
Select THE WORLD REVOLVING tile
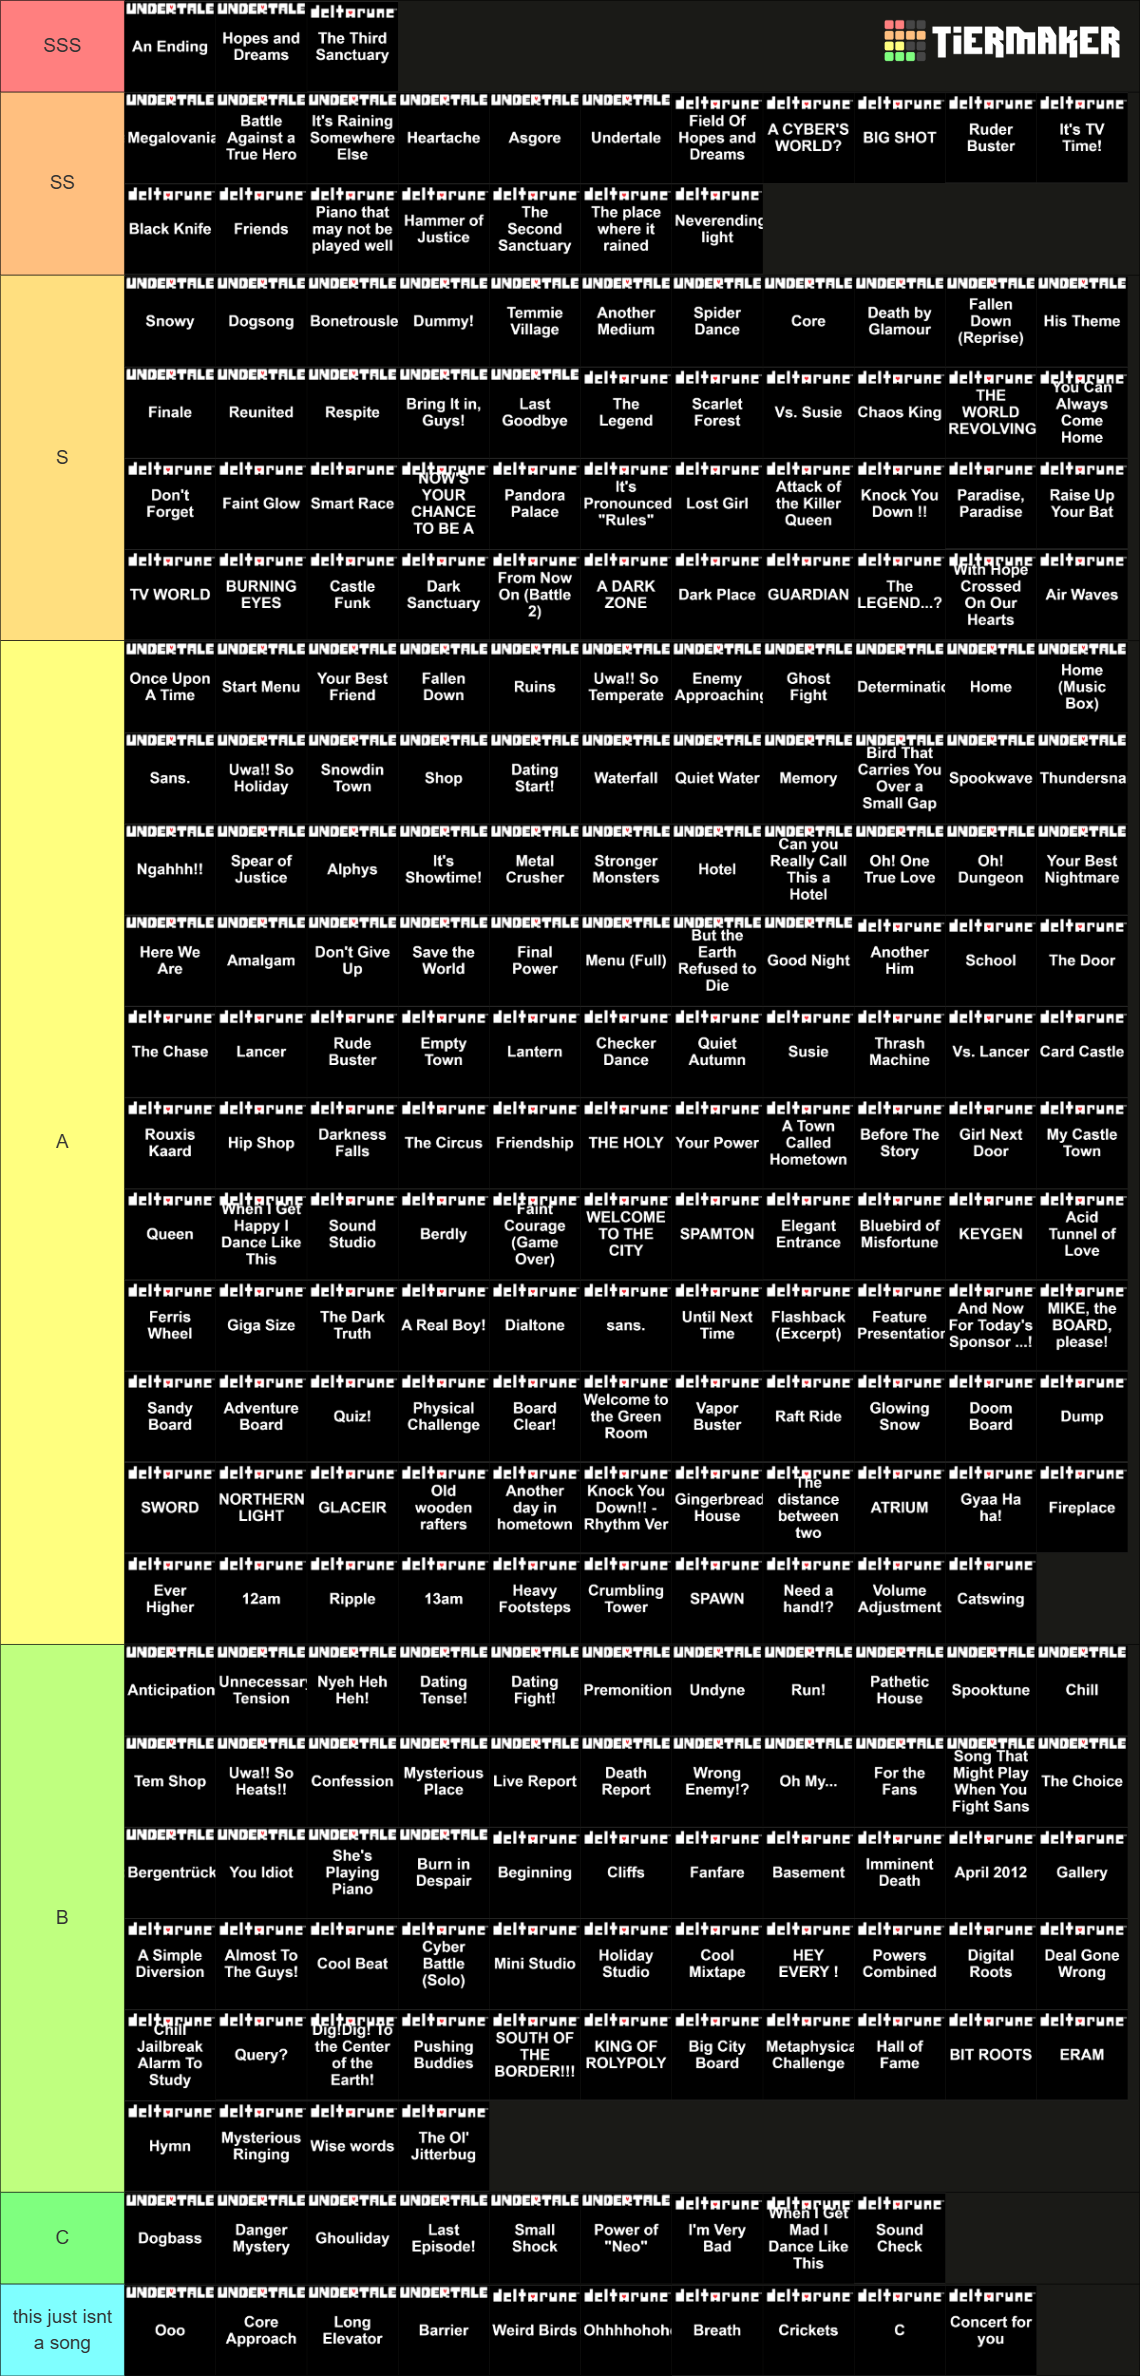[x=991, y=412]
